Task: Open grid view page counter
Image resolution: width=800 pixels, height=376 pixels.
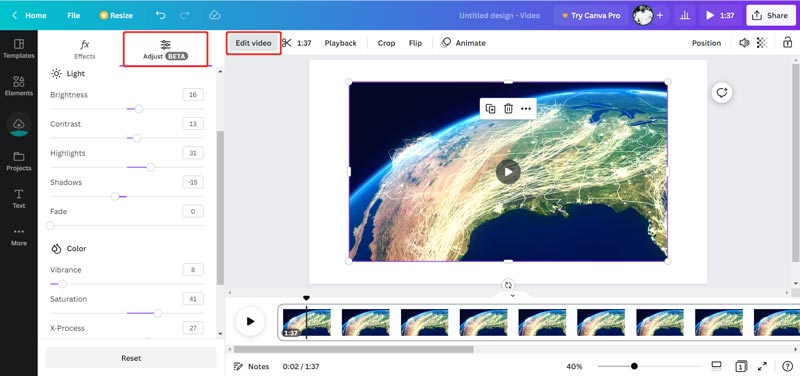Action: point(741,366)
